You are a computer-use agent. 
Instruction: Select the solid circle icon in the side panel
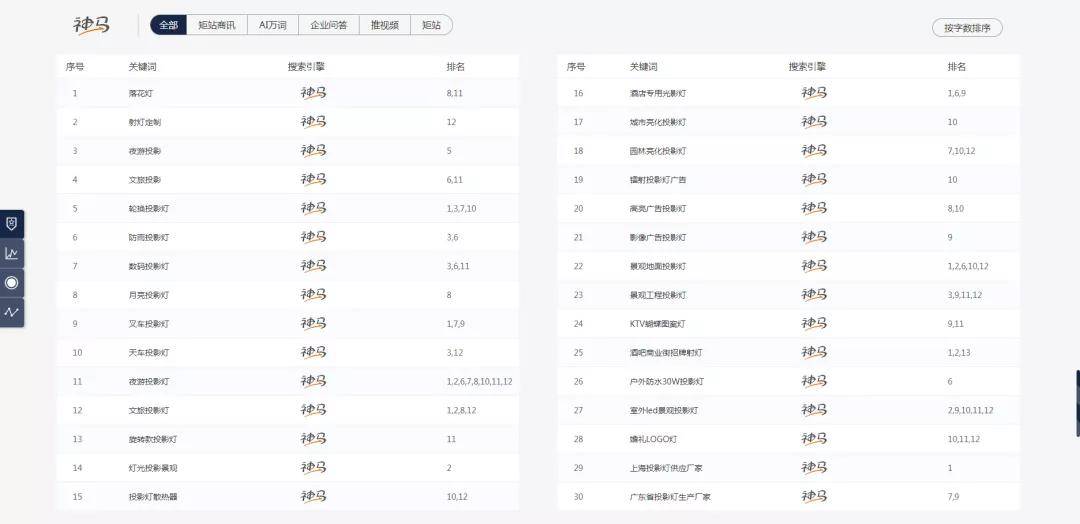coord(12,283)
